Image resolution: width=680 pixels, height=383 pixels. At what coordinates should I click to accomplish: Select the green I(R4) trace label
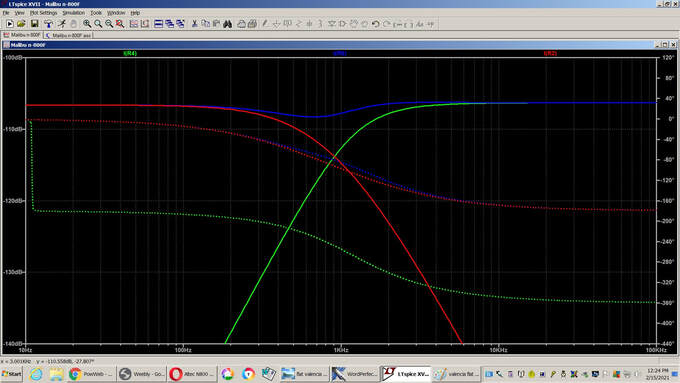130,53
